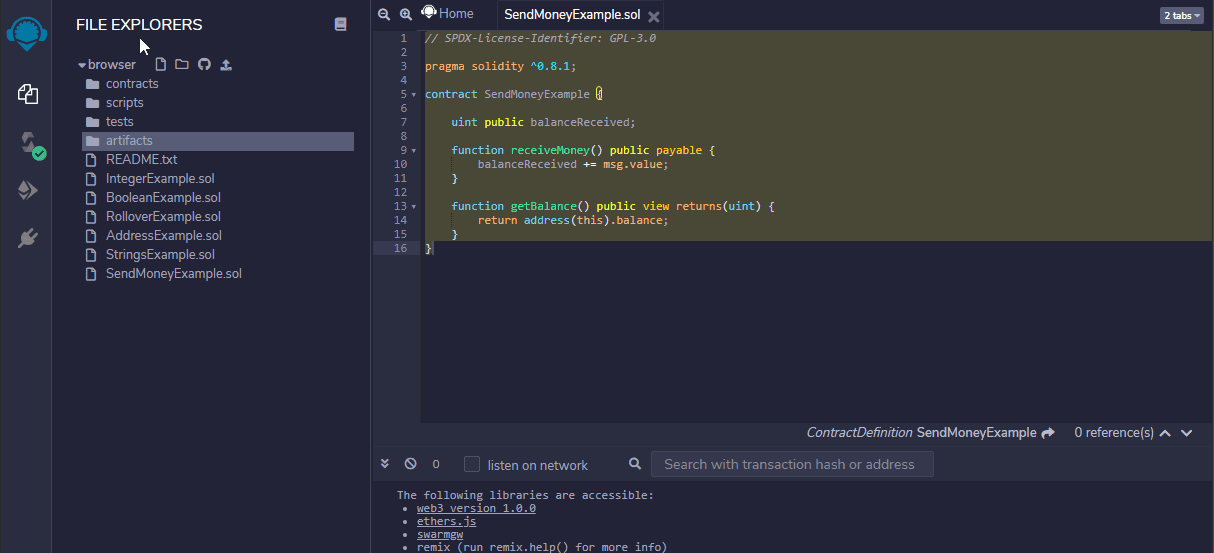Open the File Explorers sidebar icon
The width and height of the screenshot is (1214, 553).
tap(28, 94)
